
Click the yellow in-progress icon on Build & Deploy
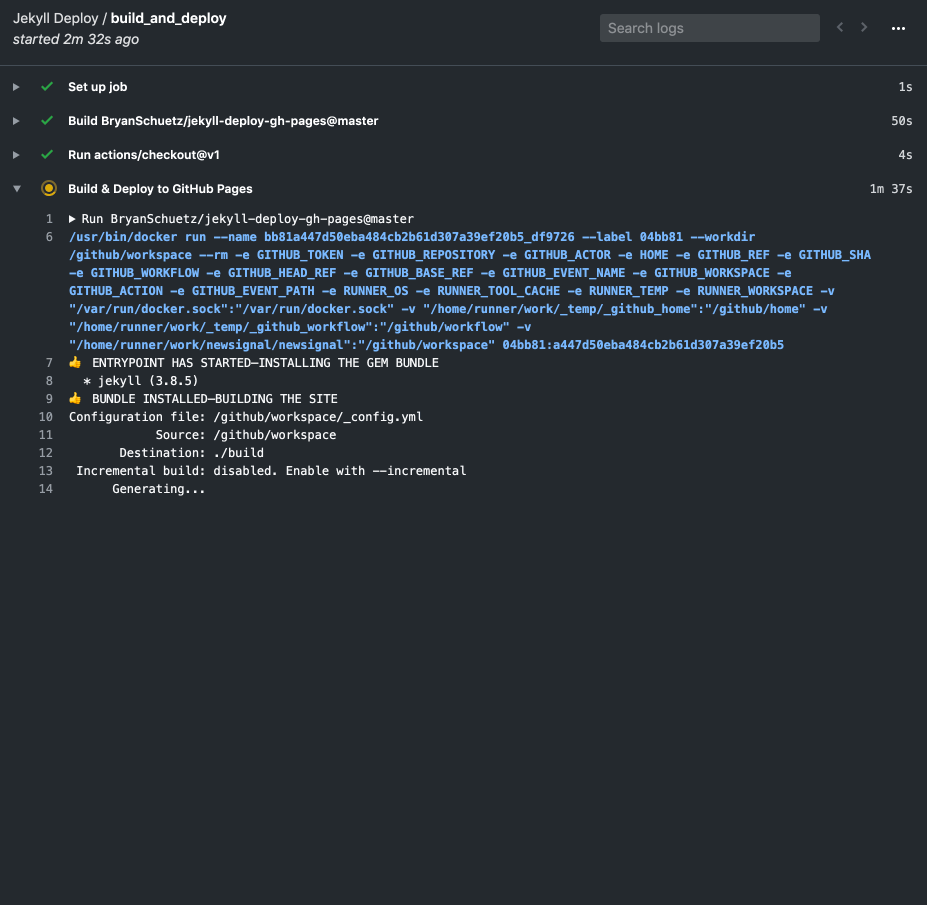(x=48, y=188)
